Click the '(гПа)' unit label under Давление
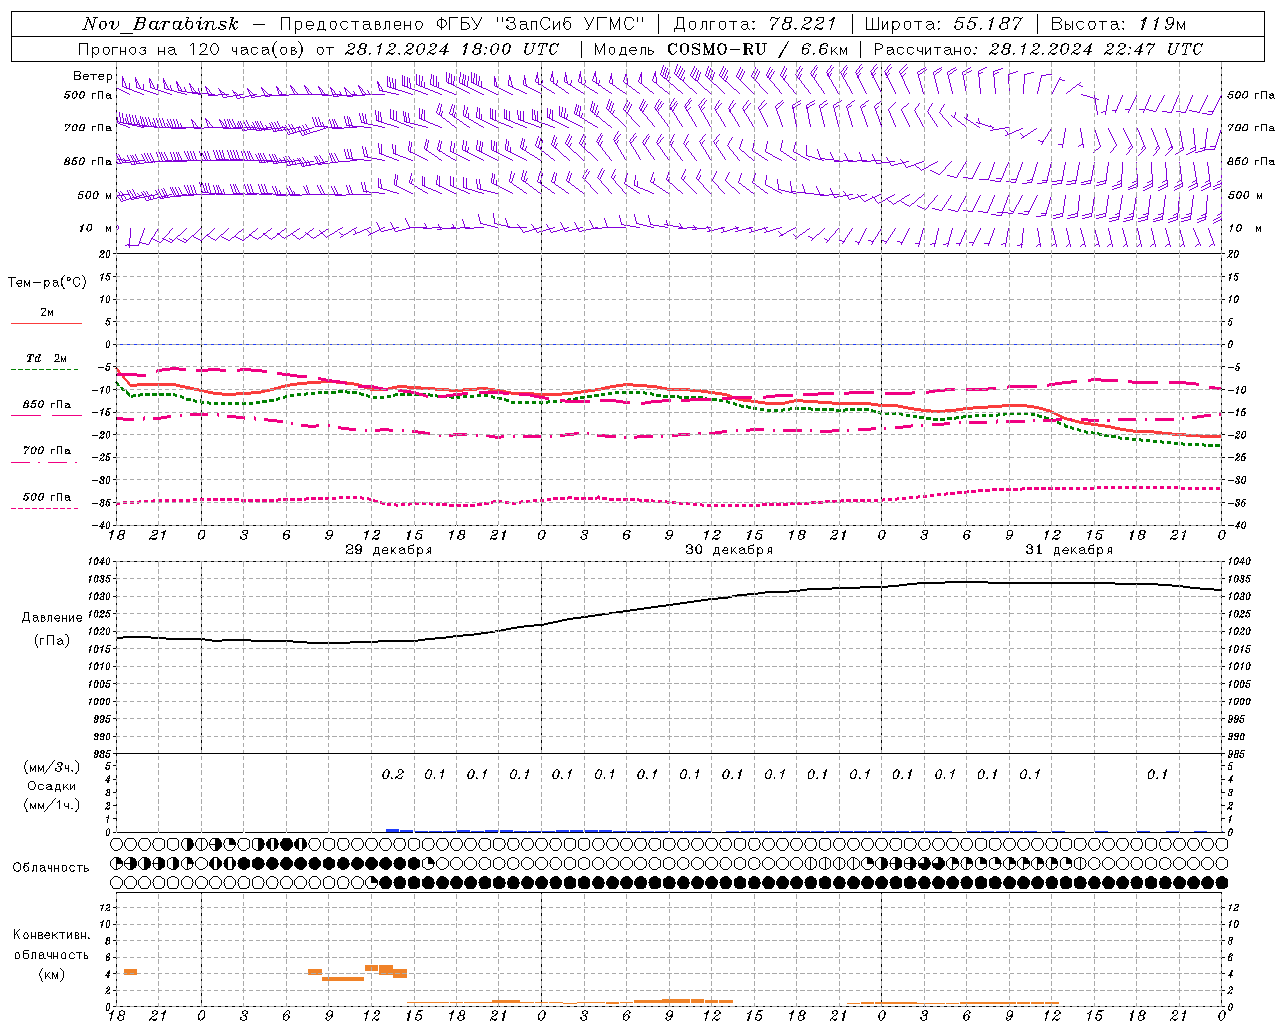The height and width of the screenshot is (1024, 1280). pos(52,641)
